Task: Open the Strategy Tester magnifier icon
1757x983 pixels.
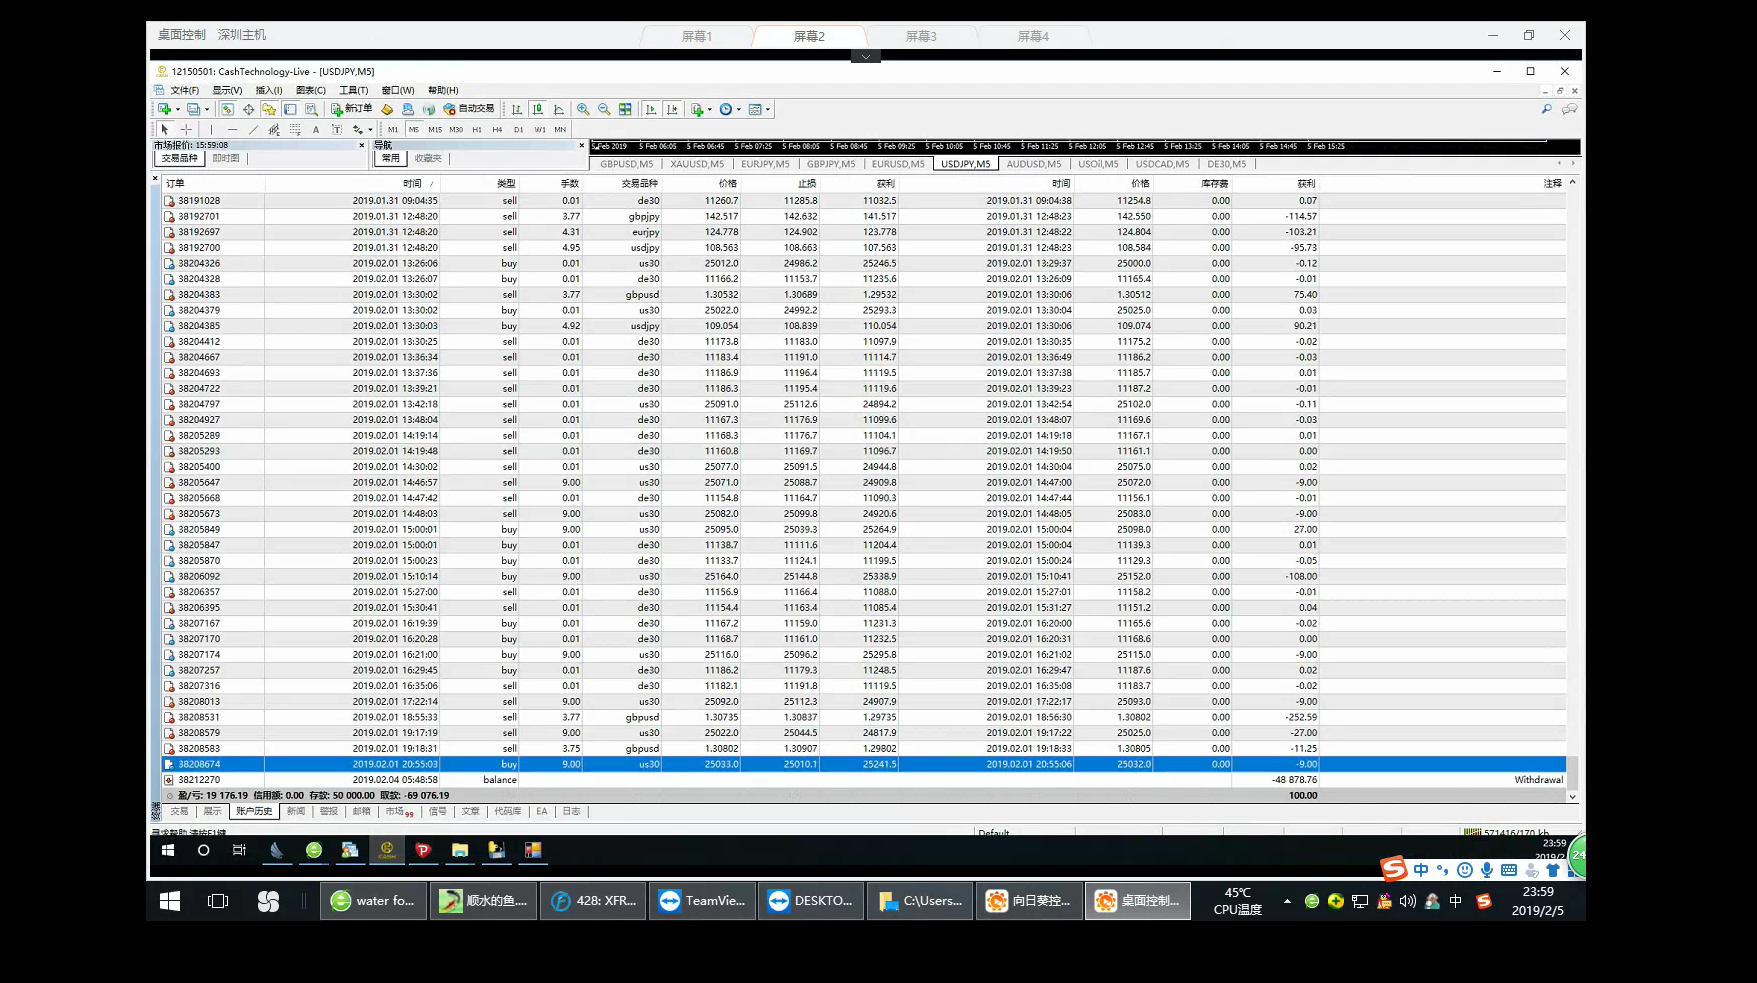Action: coord(311,109)
